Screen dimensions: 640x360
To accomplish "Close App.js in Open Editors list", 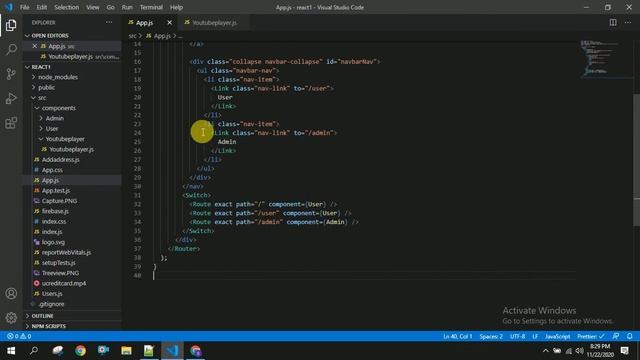I will 35,46.
